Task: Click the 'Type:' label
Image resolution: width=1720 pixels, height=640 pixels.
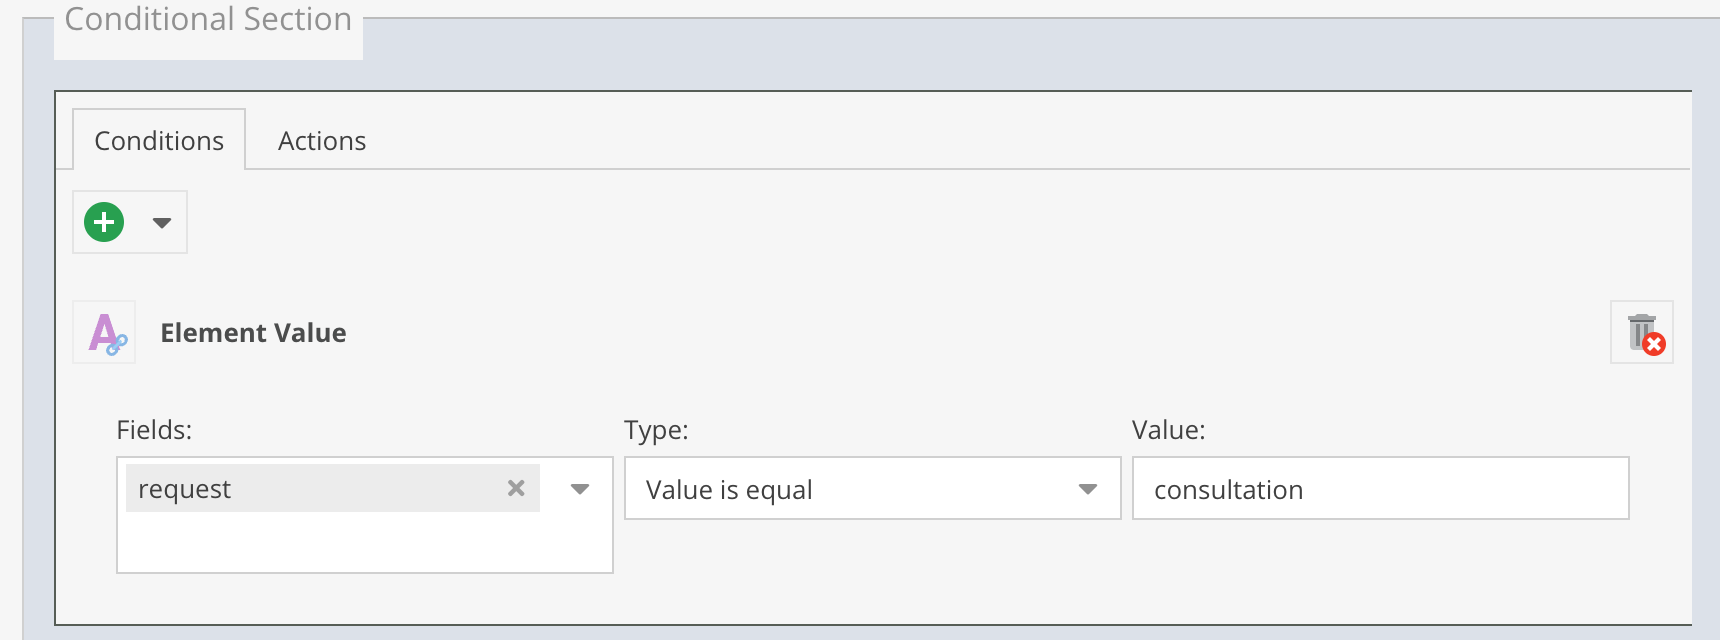Action: 656,430
